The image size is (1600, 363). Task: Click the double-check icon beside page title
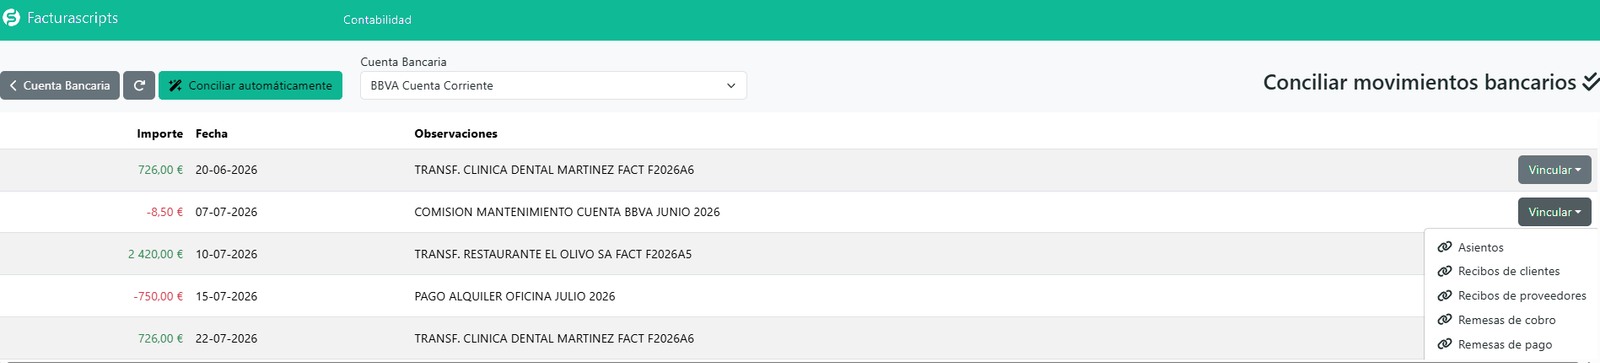point(1590,82)
